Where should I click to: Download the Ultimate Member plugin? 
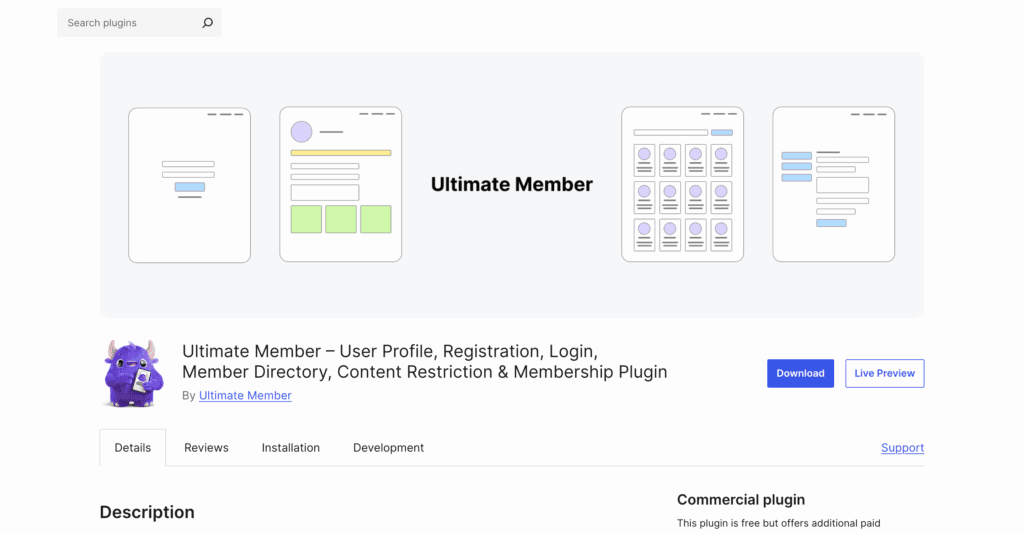(800, 374)
